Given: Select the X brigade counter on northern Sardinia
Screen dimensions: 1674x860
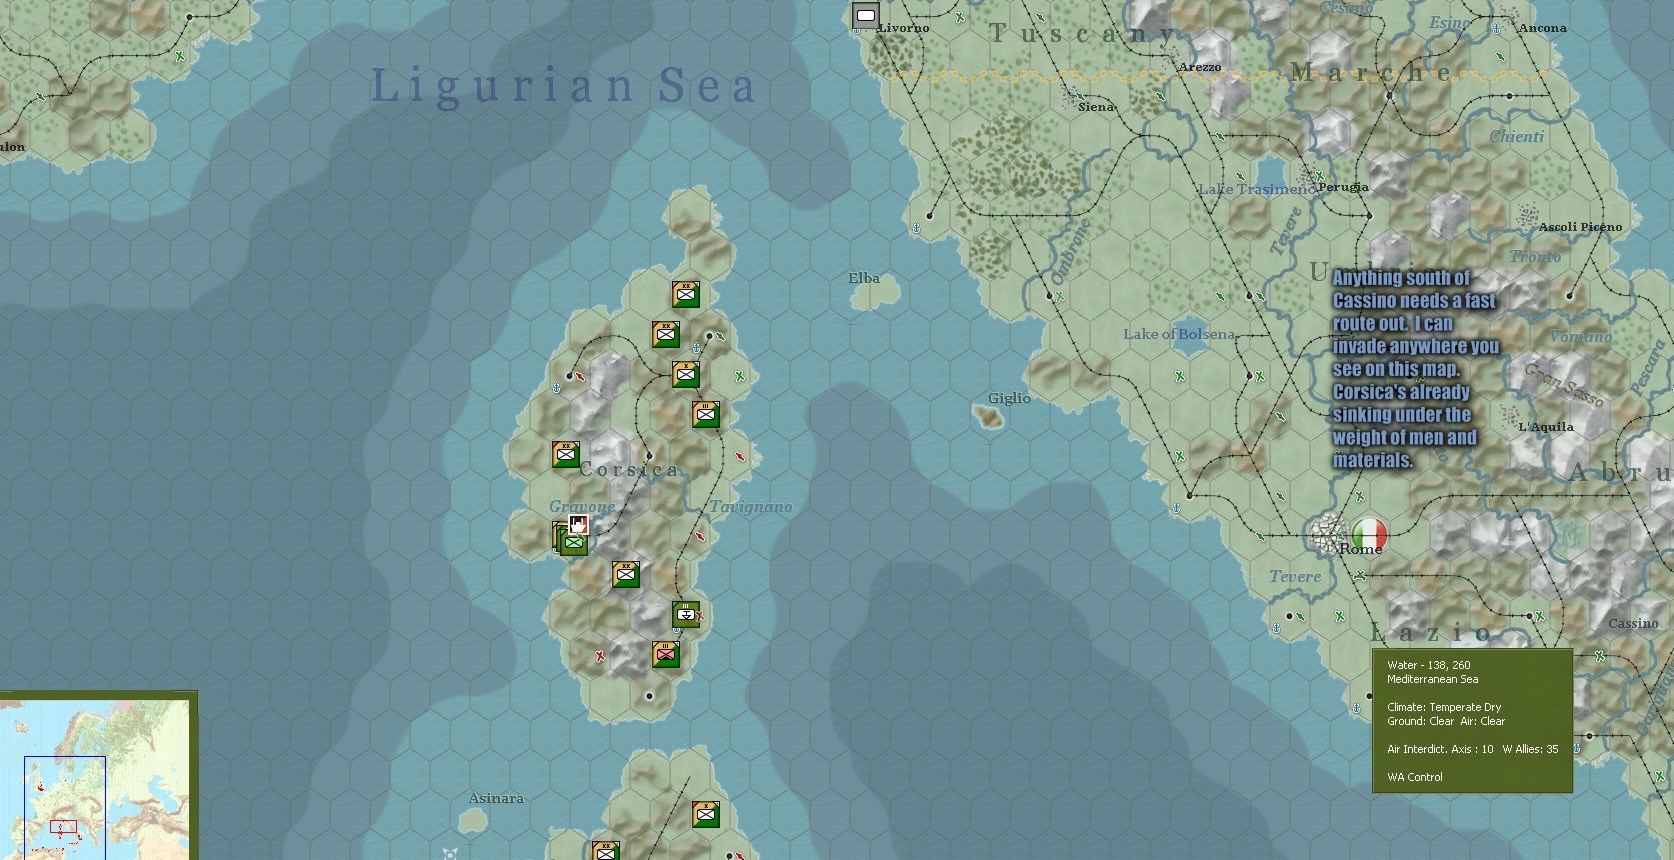Looking at the screenshot, I should click(706, 814).
